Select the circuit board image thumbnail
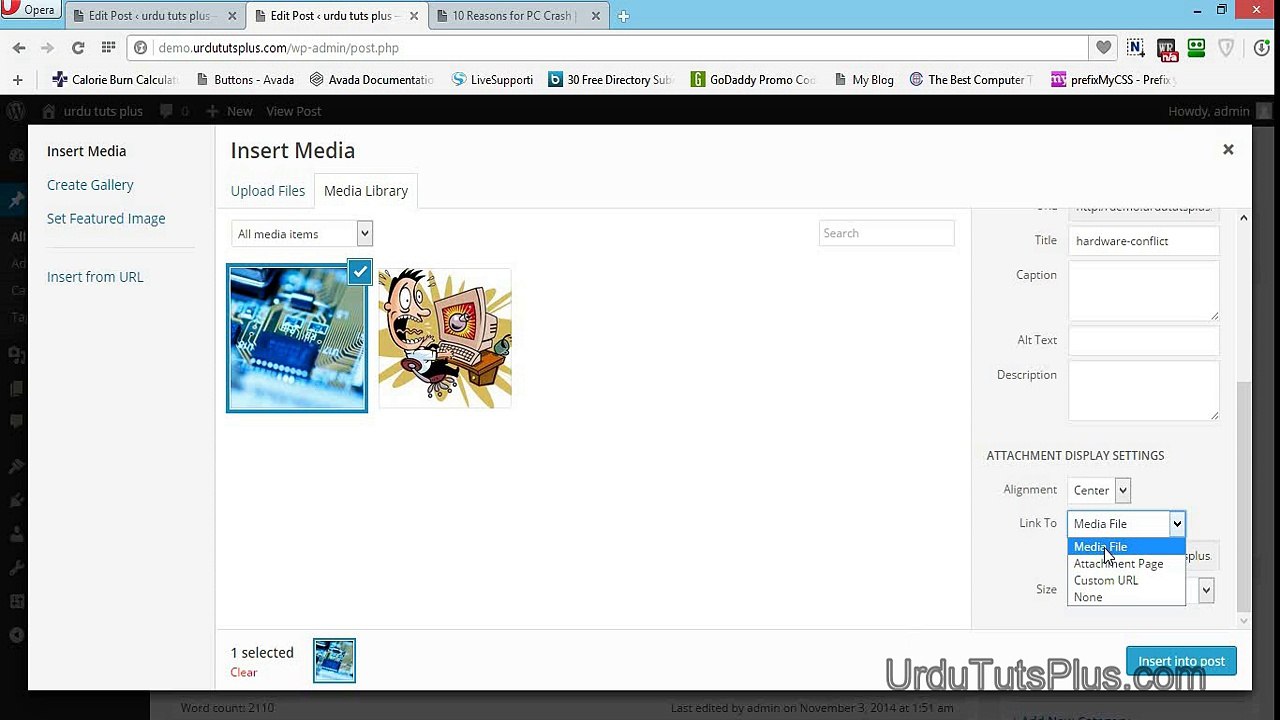This screenshot has height=720, width=1280. 297,338
